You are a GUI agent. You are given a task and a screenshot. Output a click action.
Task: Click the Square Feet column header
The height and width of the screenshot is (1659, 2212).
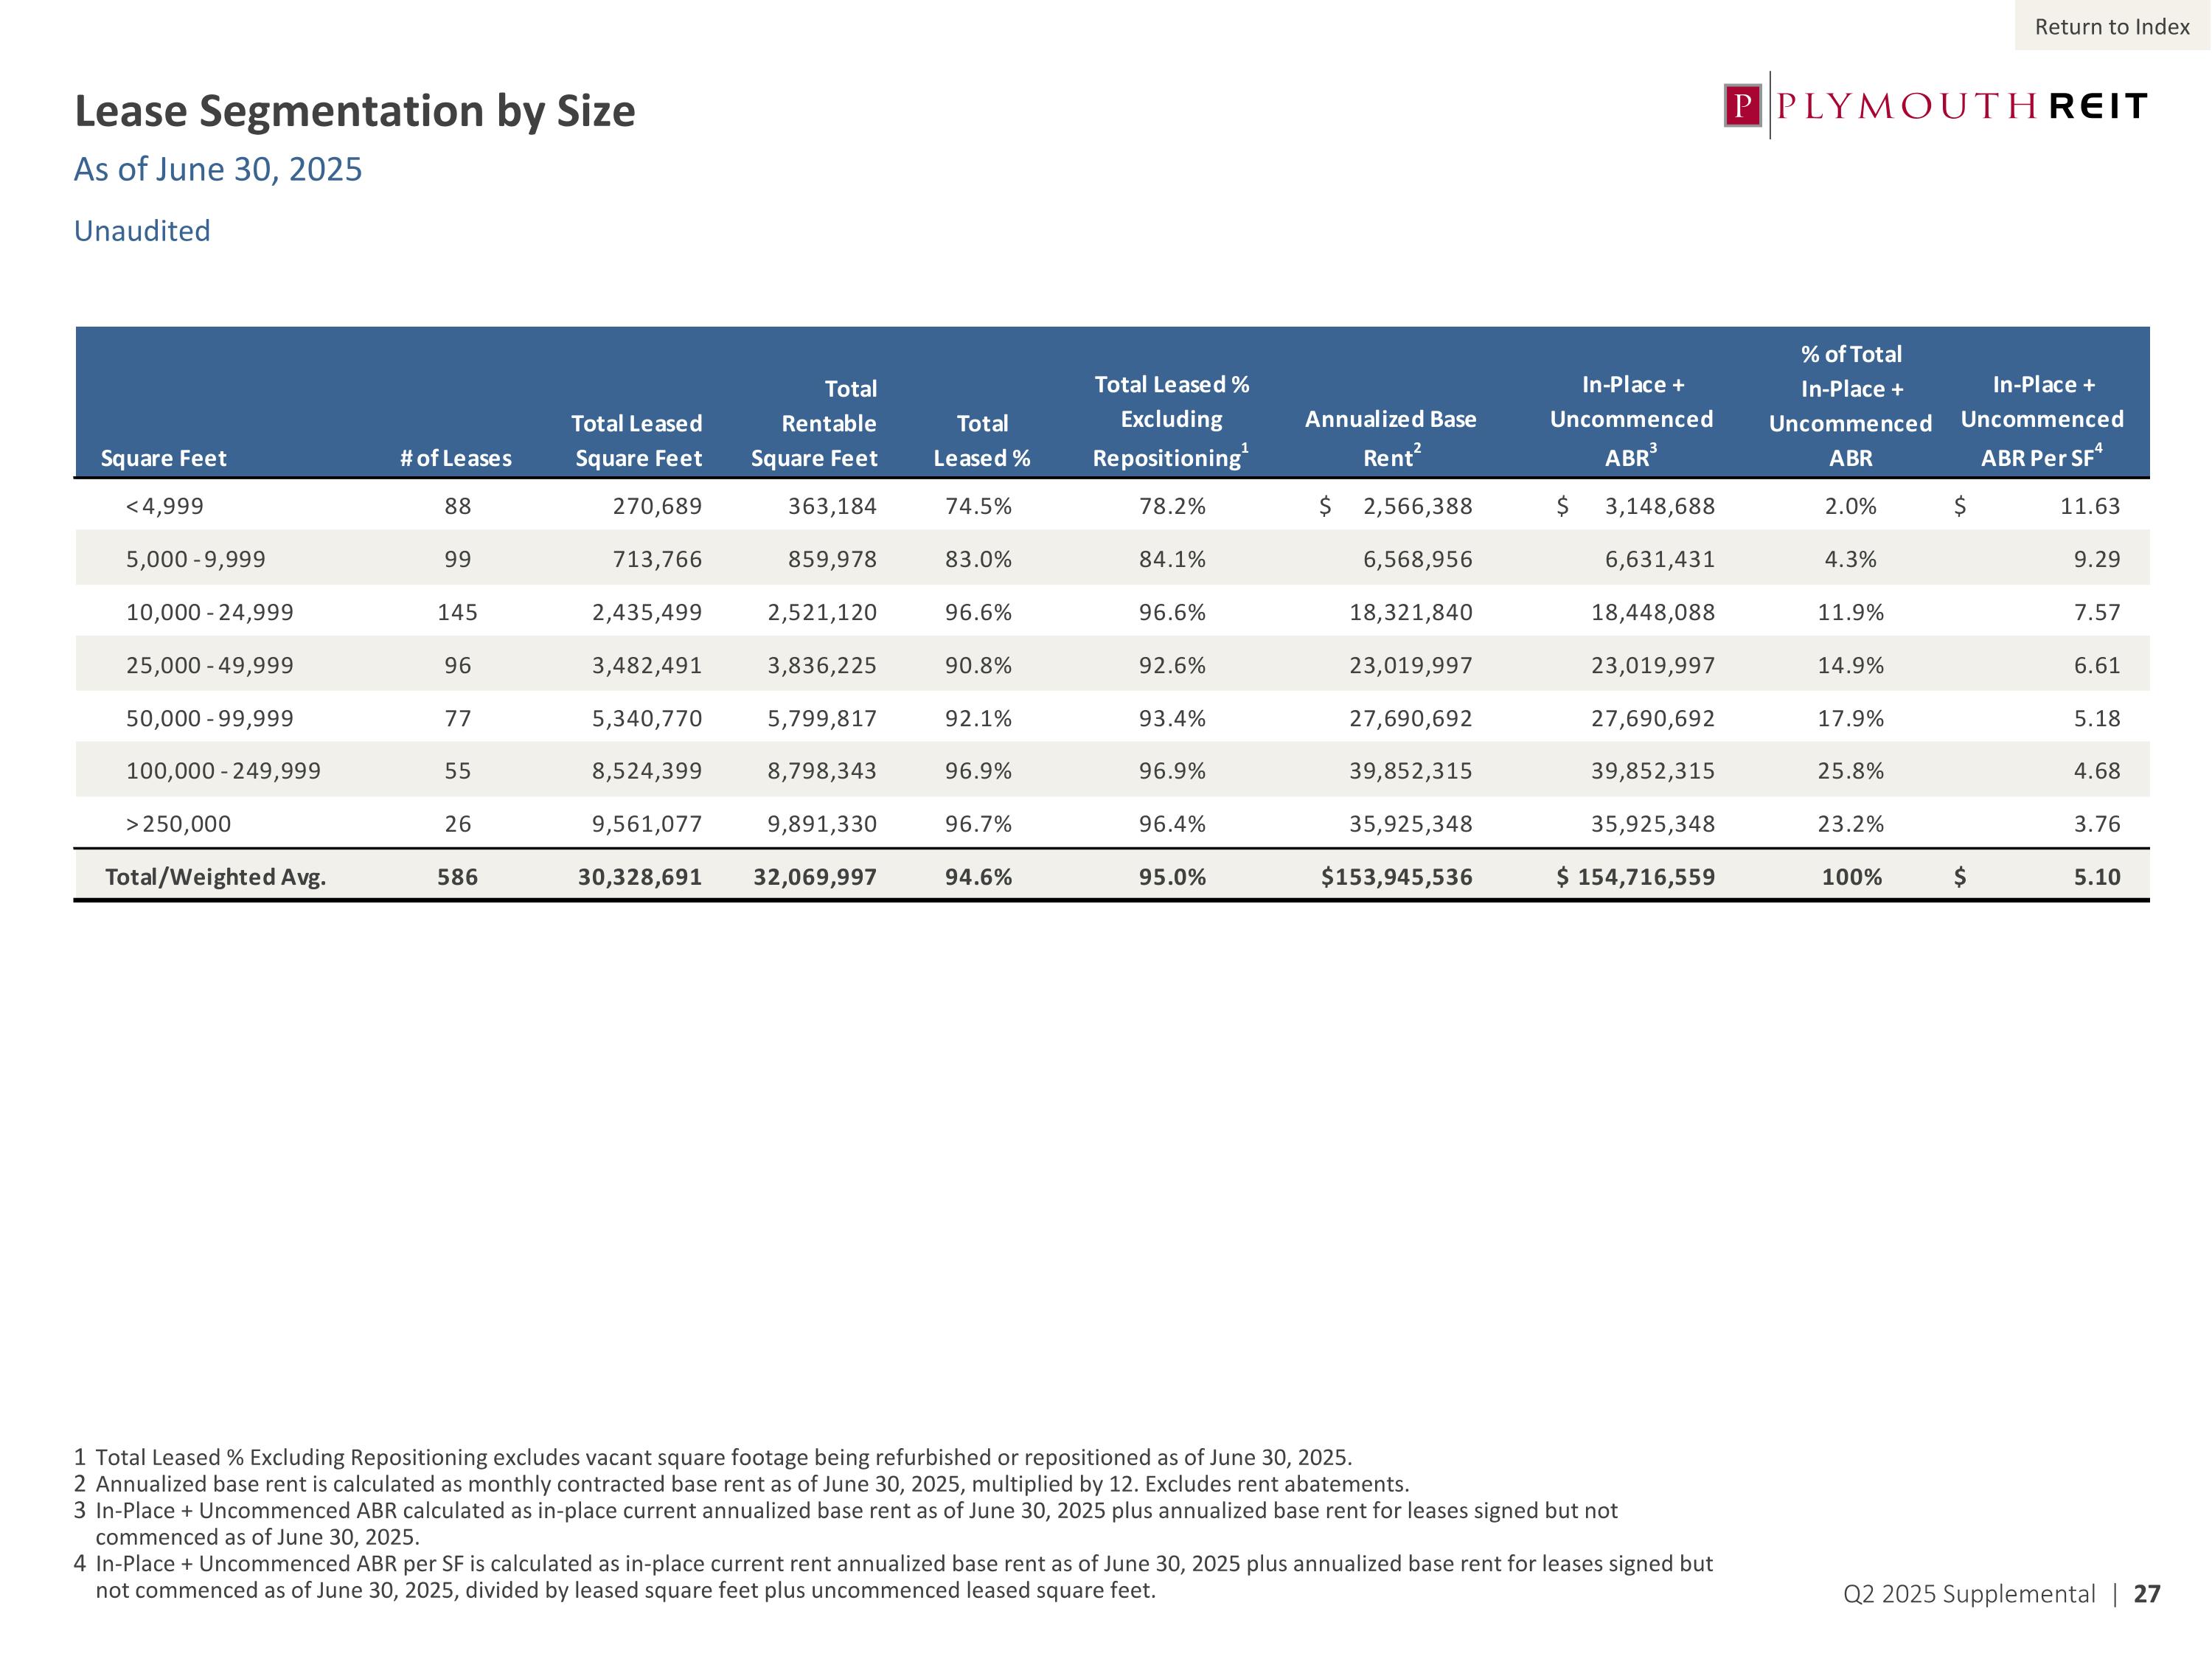(163, 458)
